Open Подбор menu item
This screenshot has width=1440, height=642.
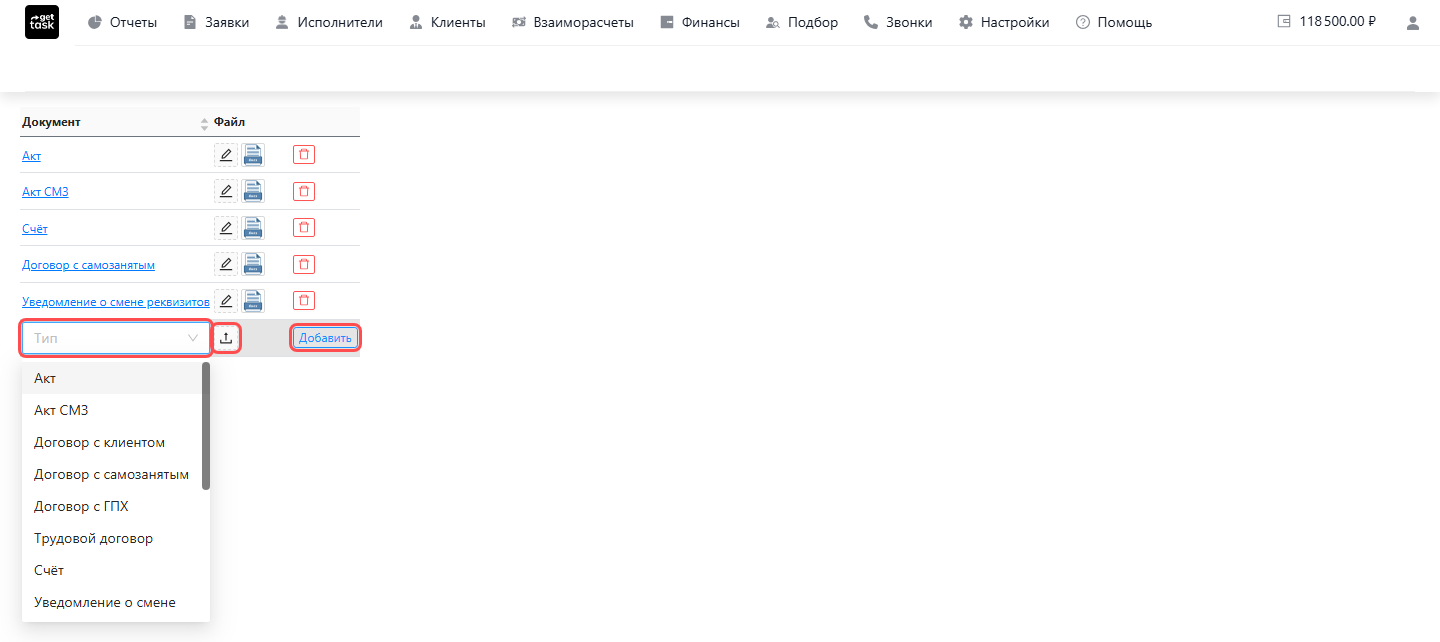pos(802,22)
